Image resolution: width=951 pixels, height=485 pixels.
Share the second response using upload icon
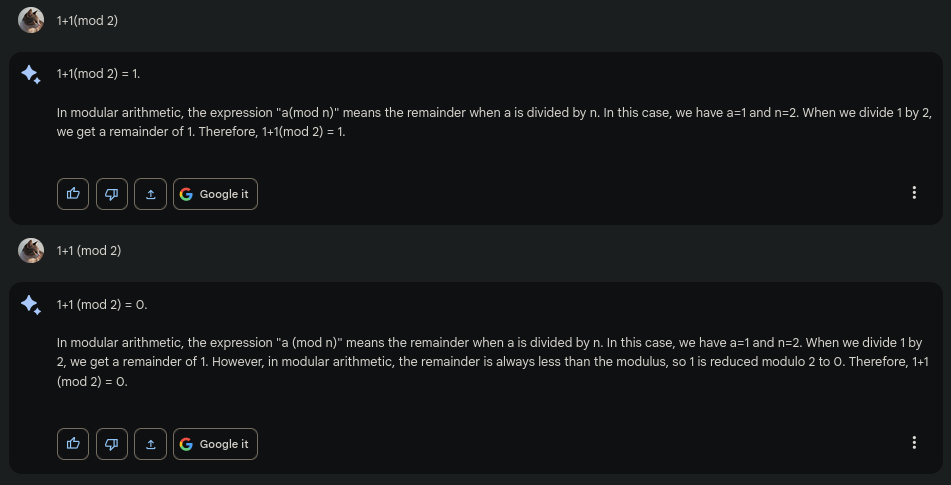point(150,444)
